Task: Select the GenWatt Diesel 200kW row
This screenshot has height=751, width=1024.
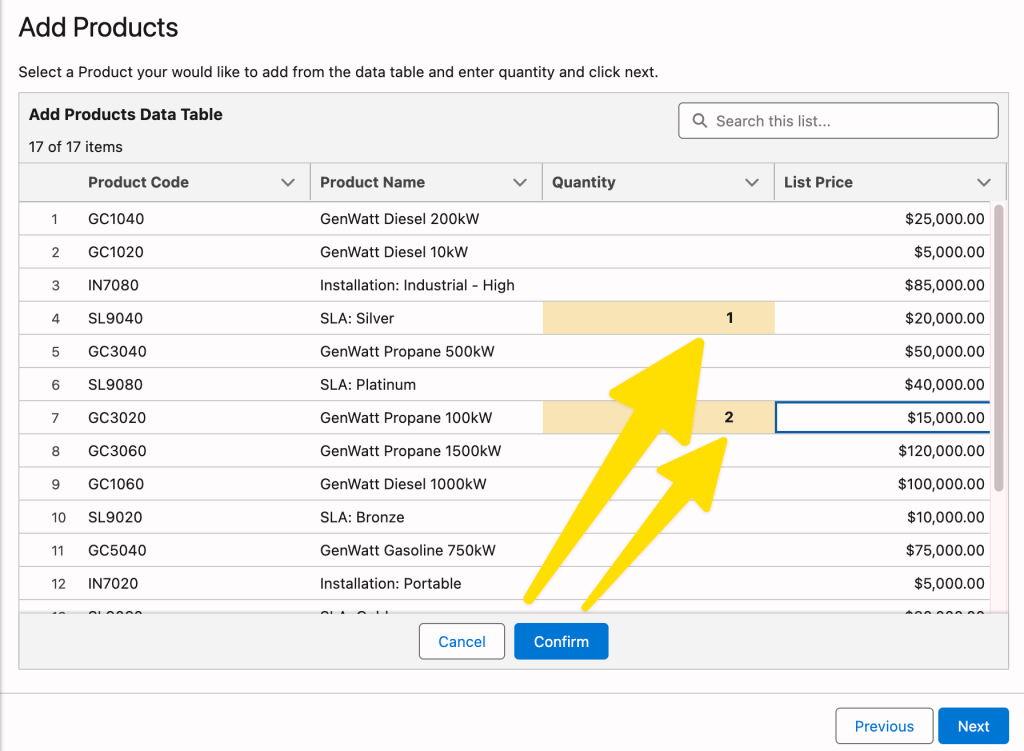Action: pyautogui.click(x=400, y=219)
